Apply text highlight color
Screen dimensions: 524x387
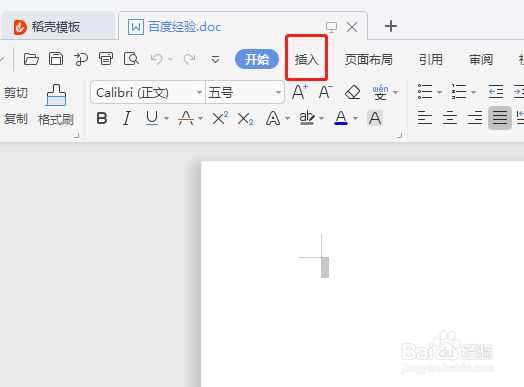[x=307, y=118]
